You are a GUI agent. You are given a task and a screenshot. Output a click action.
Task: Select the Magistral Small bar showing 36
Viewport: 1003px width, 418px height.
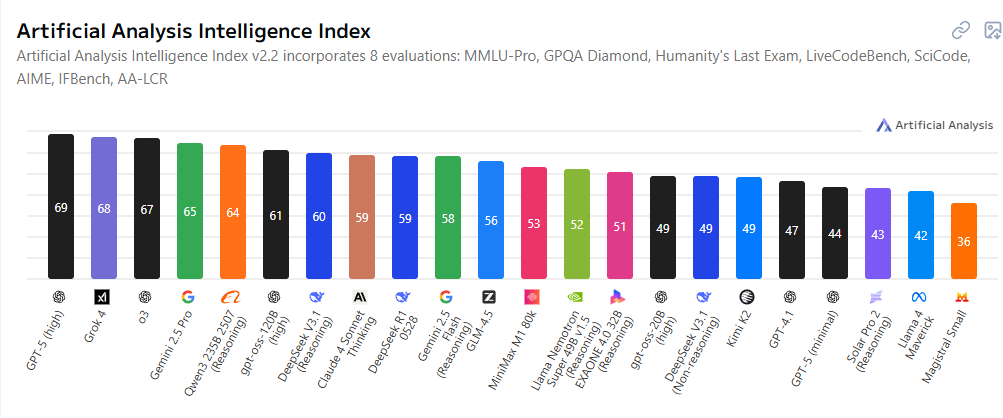pos(964,241)
